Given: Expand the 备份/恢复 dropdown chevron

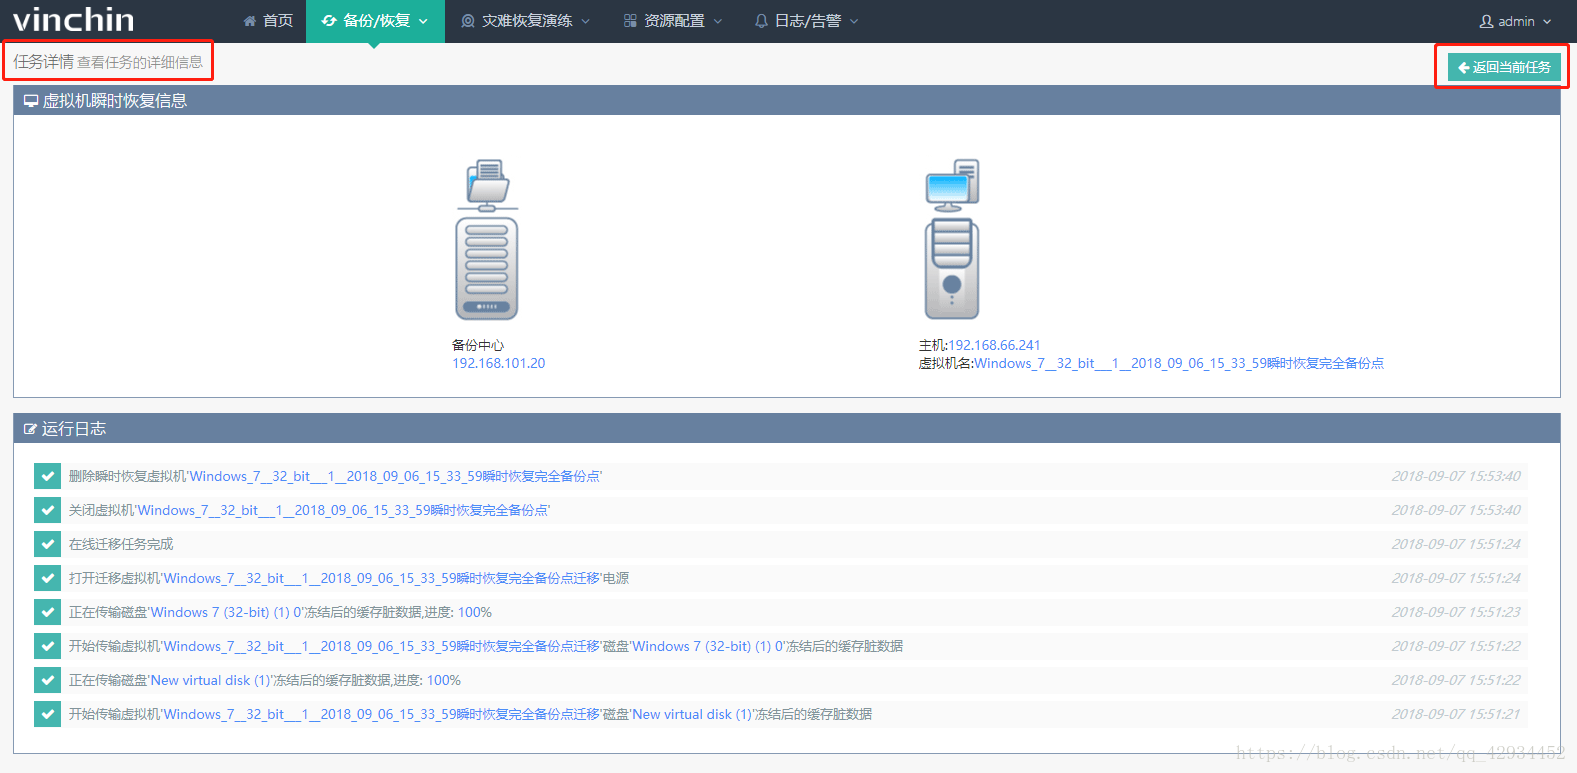Looking at the screenshot, I should coord(424,21).
